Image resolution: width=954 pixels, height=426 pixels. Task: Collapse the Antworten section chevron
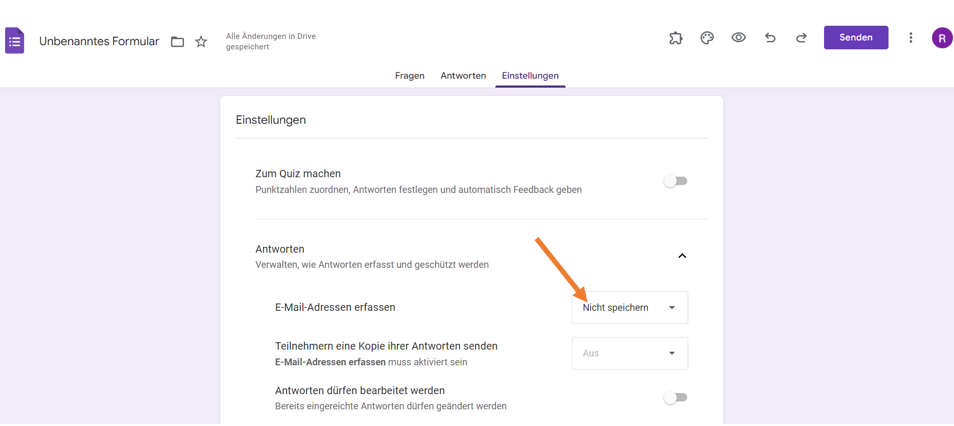[x=682, y=256]
